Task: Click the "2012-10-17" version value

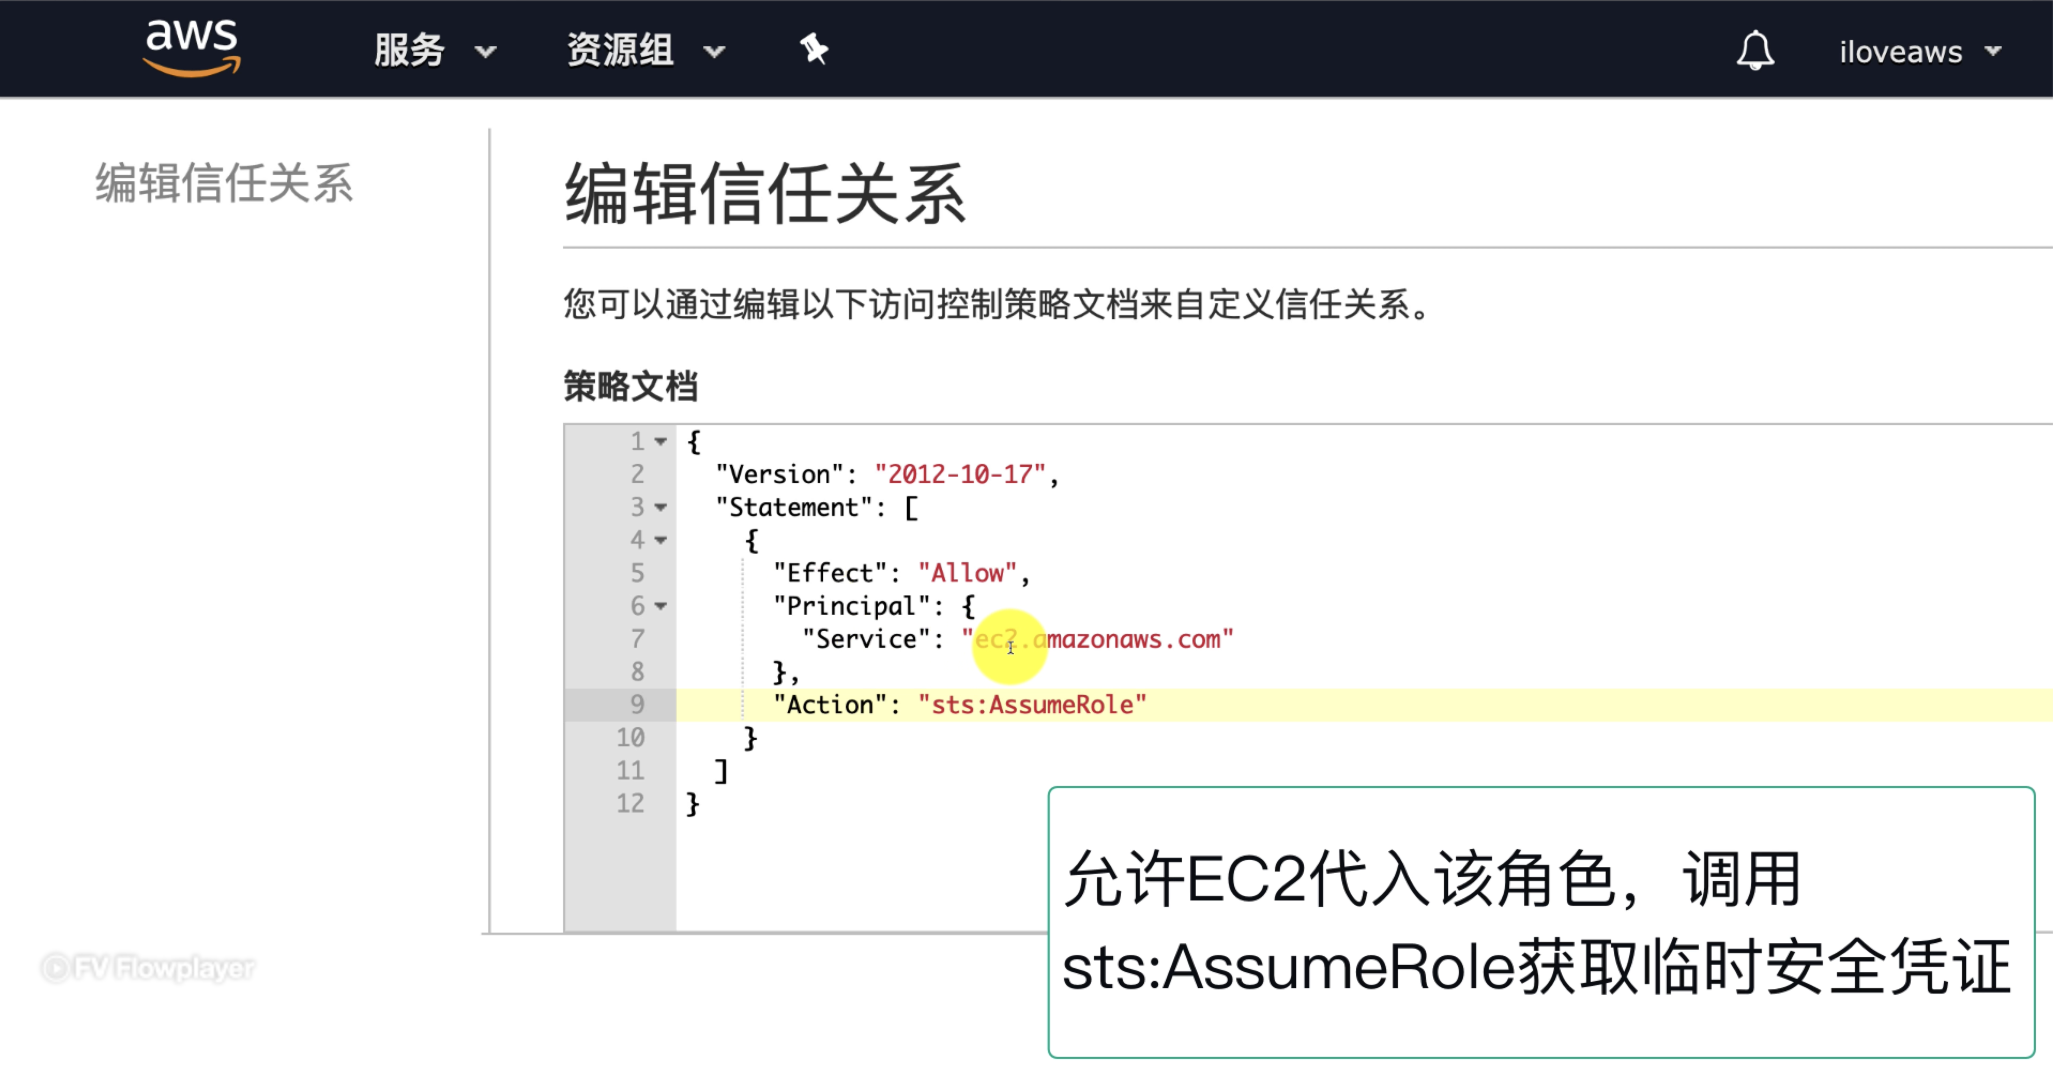Action: 960,474
